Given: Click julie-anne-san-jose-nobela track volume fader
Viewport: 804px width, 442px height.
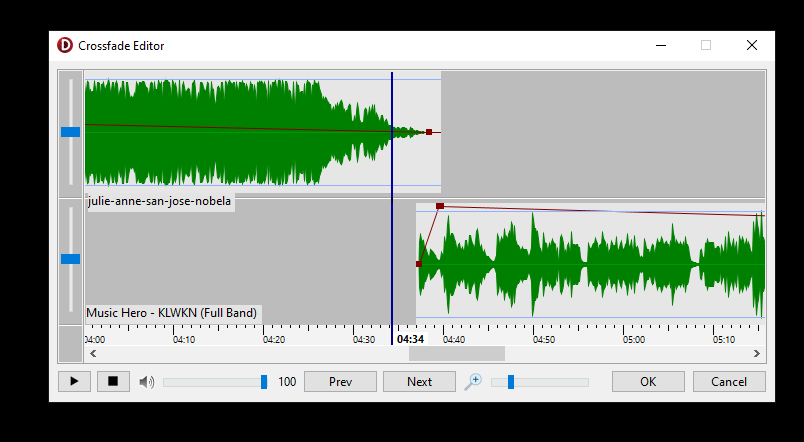Looking at the screenshot, I should coord(71,132).
